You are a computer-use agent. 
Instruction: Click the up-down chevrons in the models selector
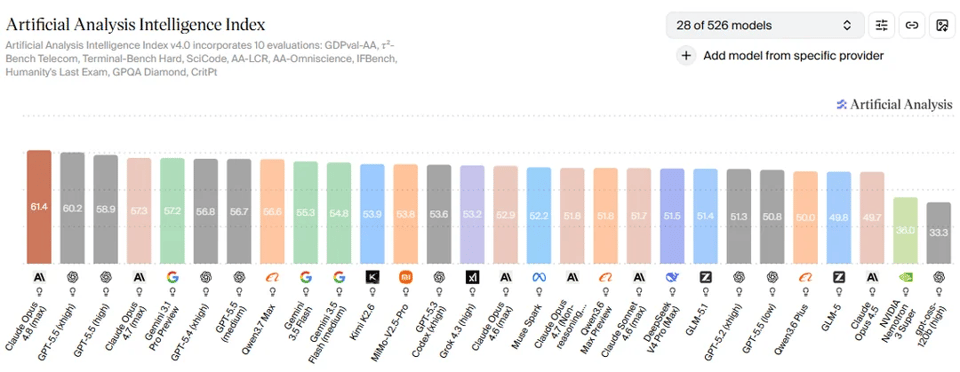pyautogui.click(x=847, y=25)
